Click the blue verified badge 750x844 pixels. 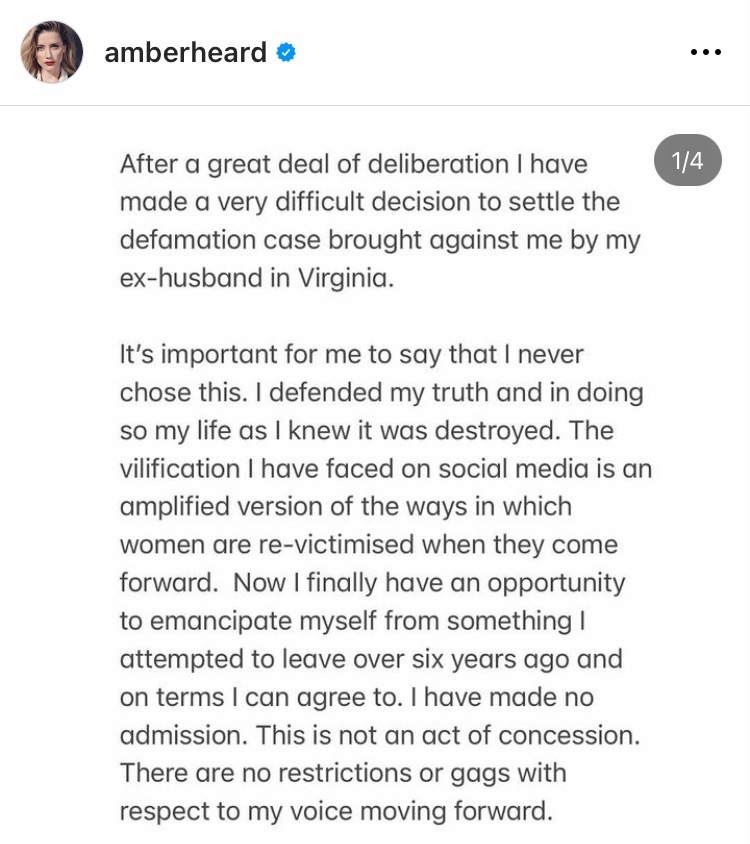click(x=286, y=52)
